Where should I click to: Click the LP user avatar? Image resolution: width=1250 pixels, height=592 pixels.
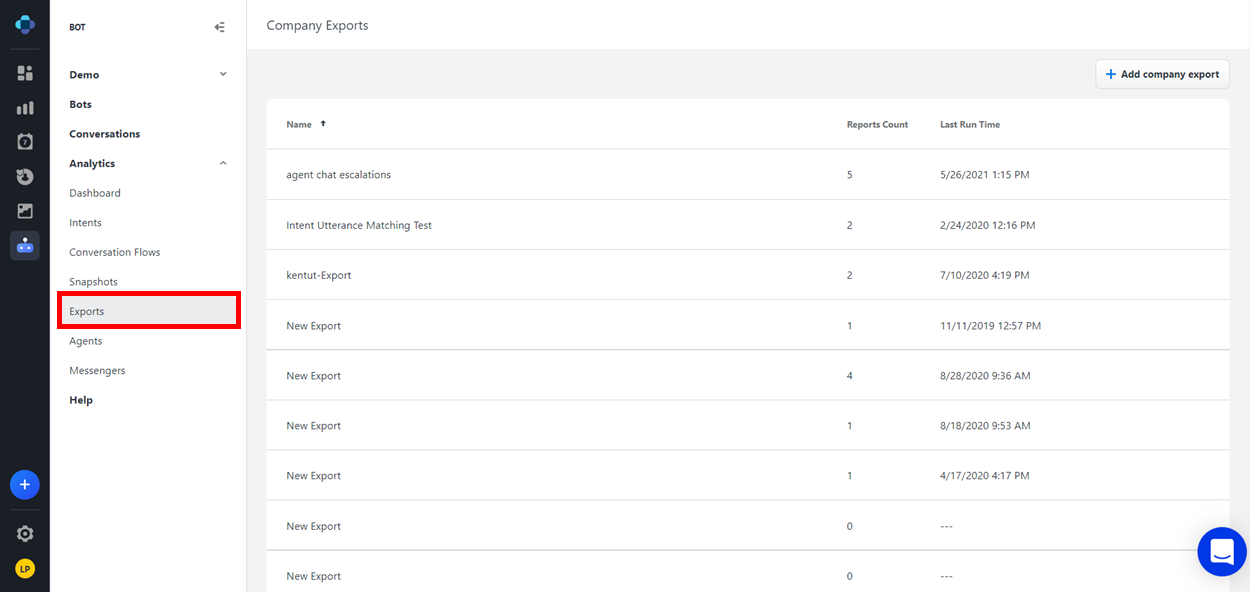coord(25,569)
